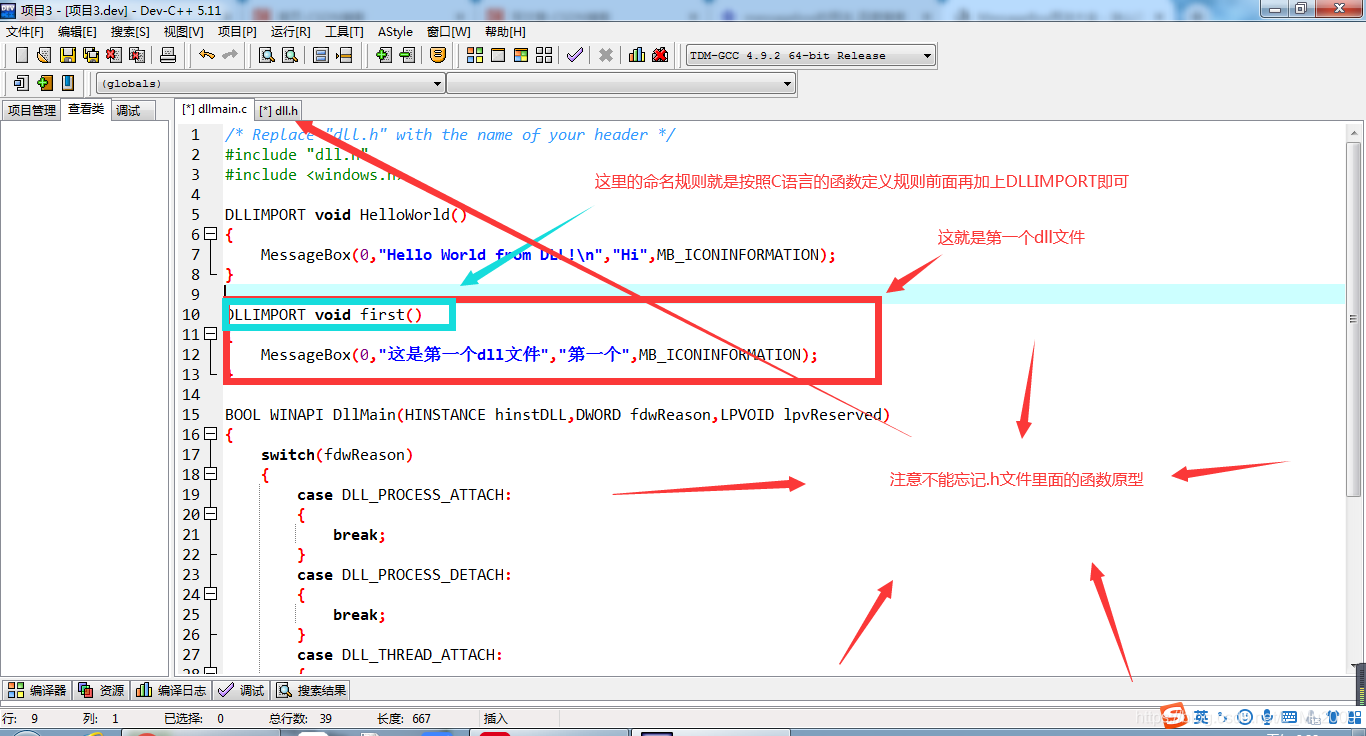1366x736 pixels.
Task: Open the 视图[V] menu
Action: 183,32
